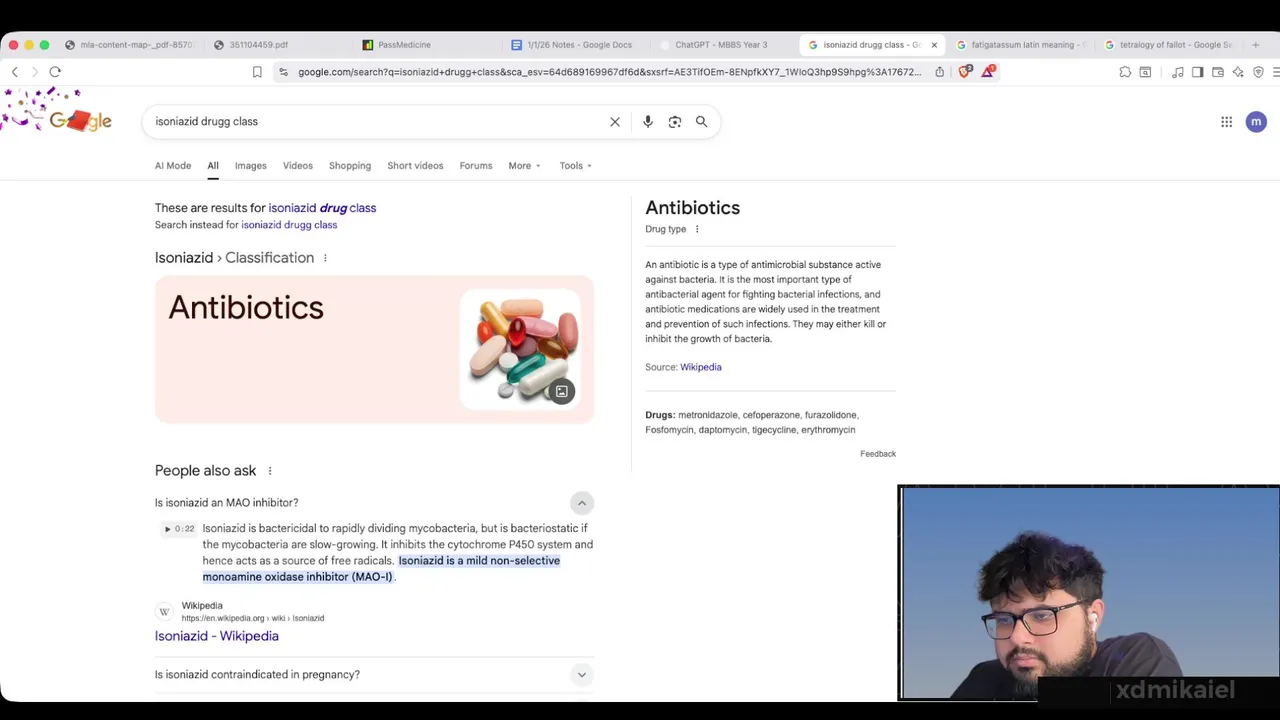
Task: Open the browser hamburger menu
Action: click(1276, 72)
